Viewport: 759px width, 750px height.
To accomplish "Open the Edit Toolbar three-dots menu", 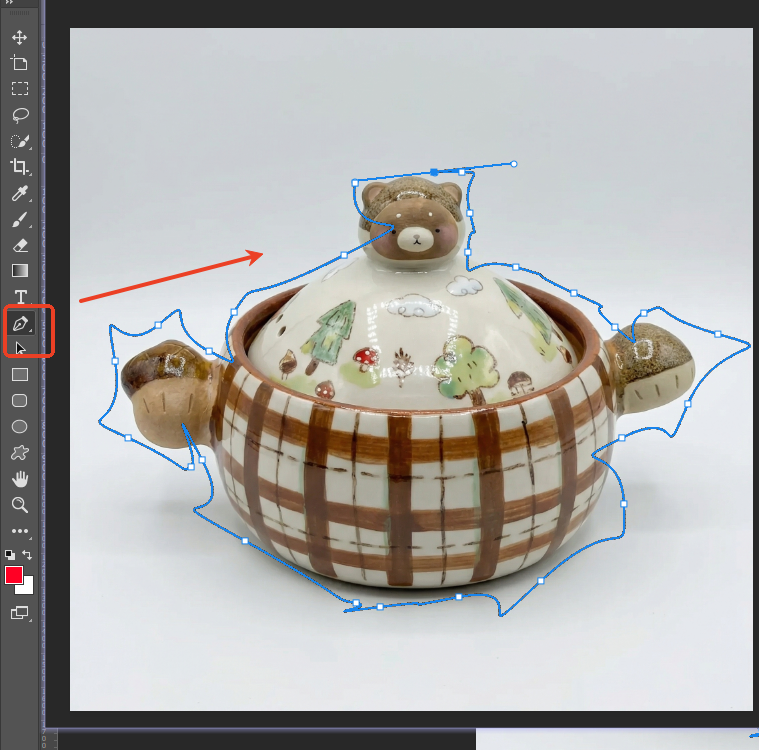I will pos(19,531).
